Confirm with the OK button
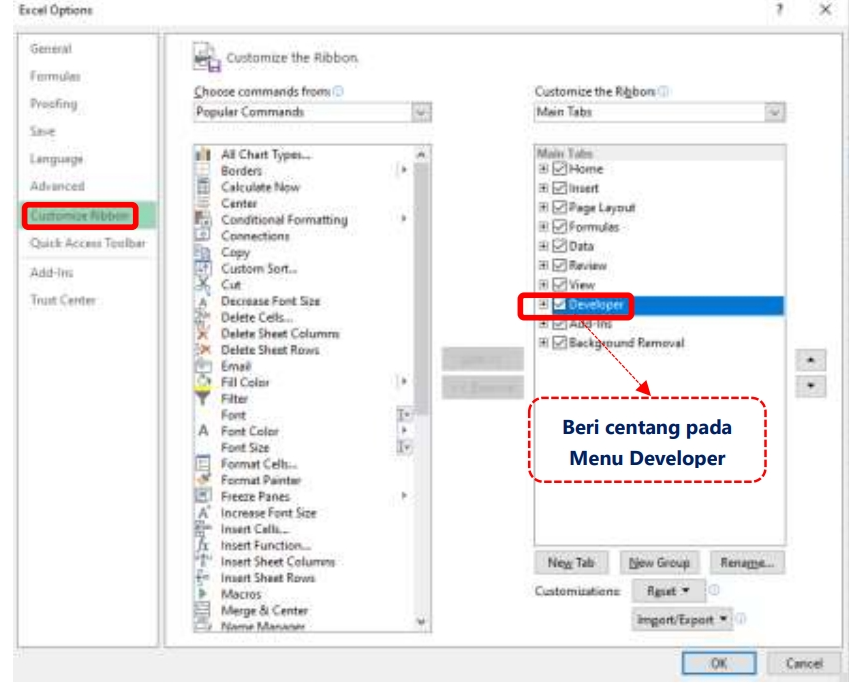The image size is (849, 684). point(719,663)
